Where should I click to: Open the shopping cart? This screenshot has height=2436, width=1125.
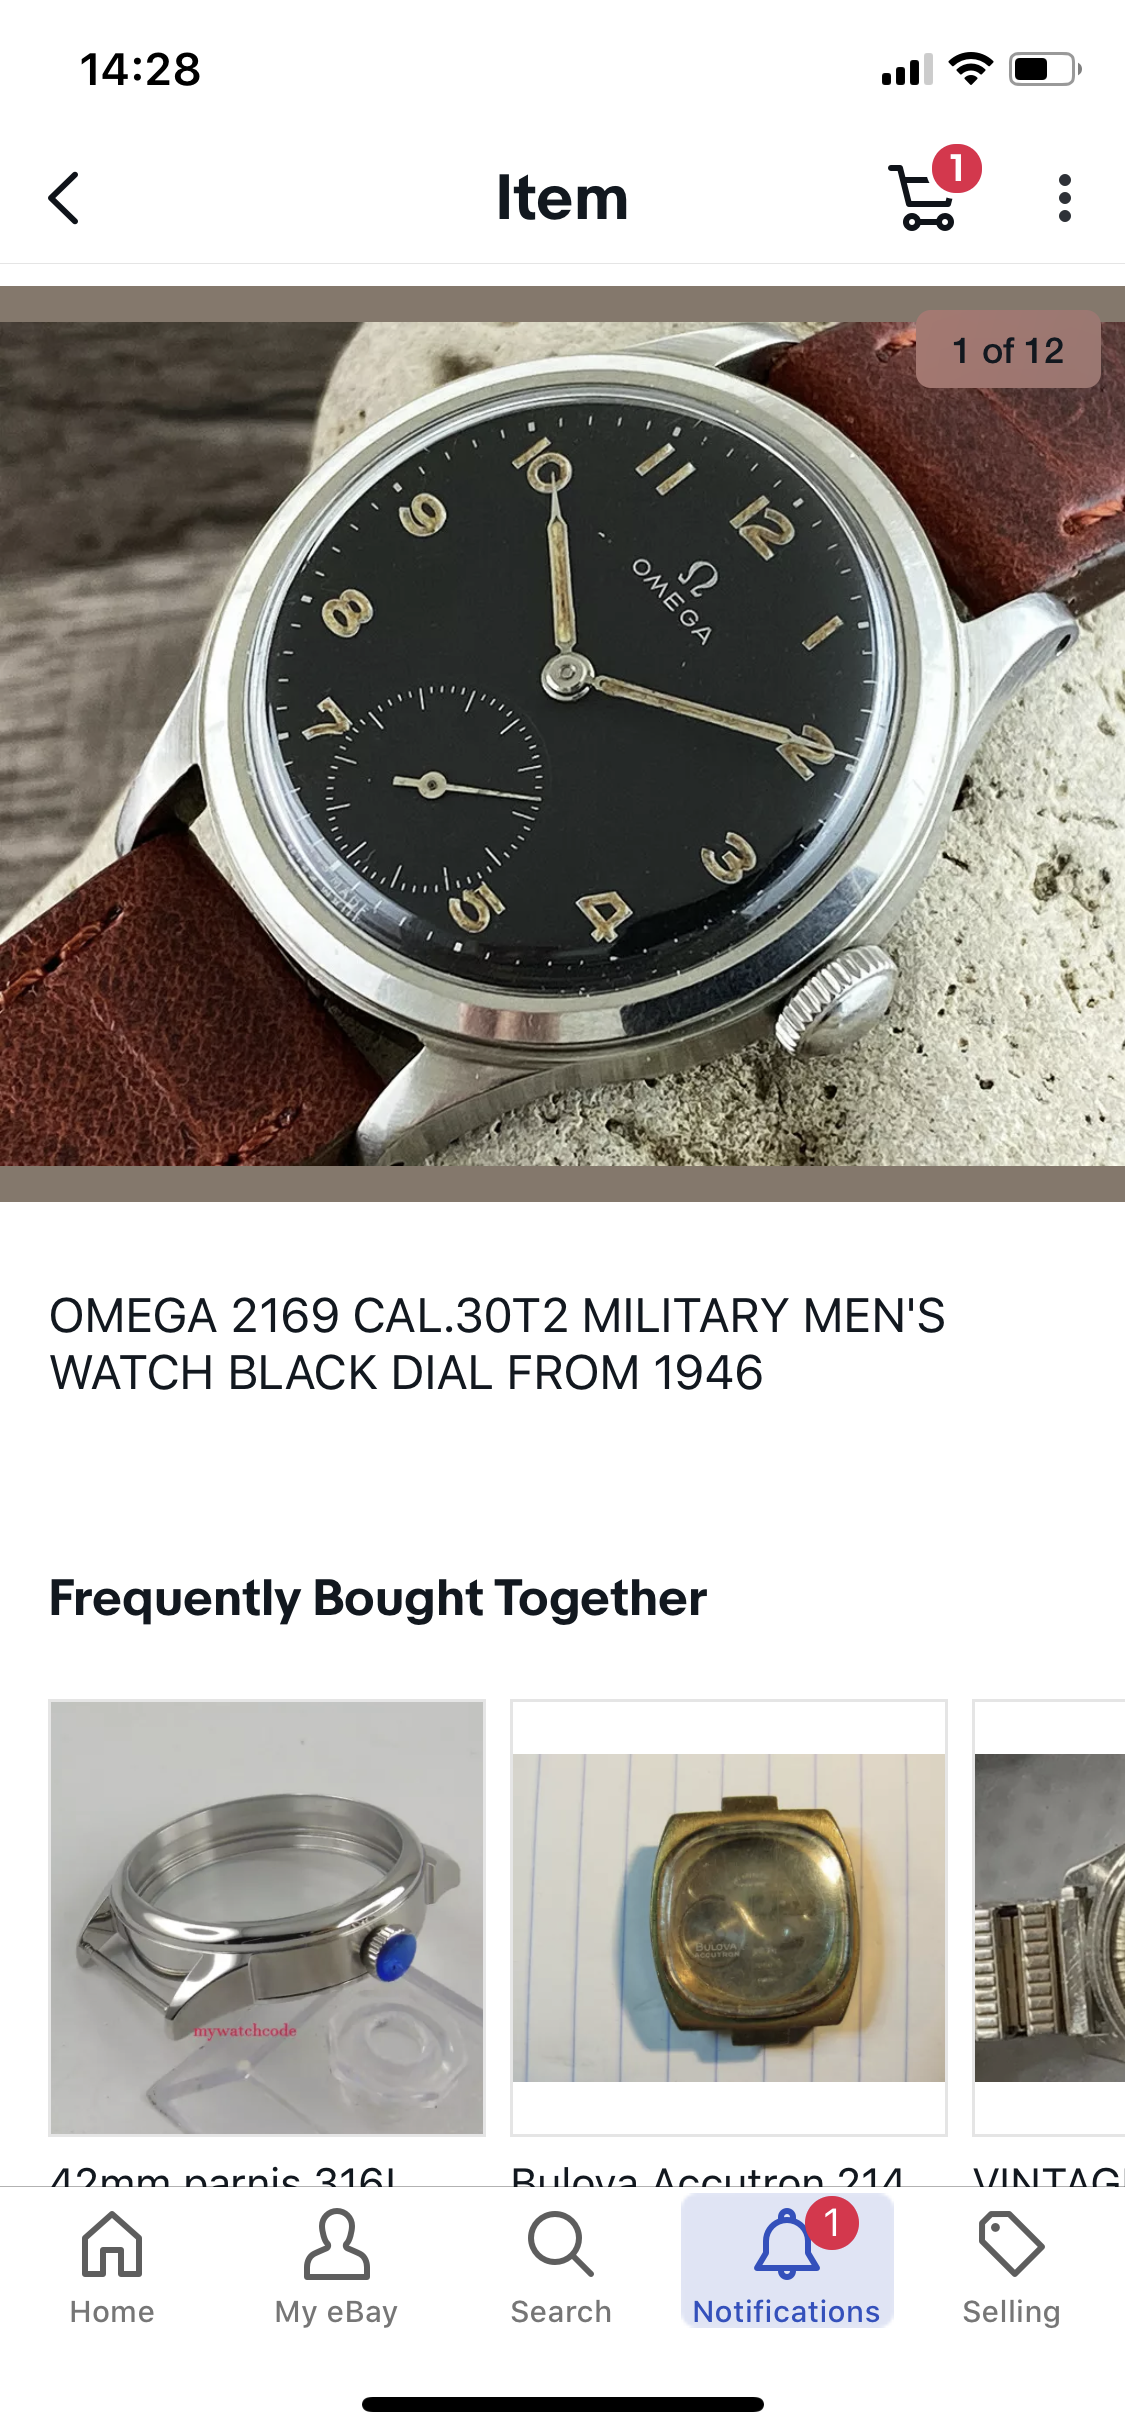[x=925, y=198]
